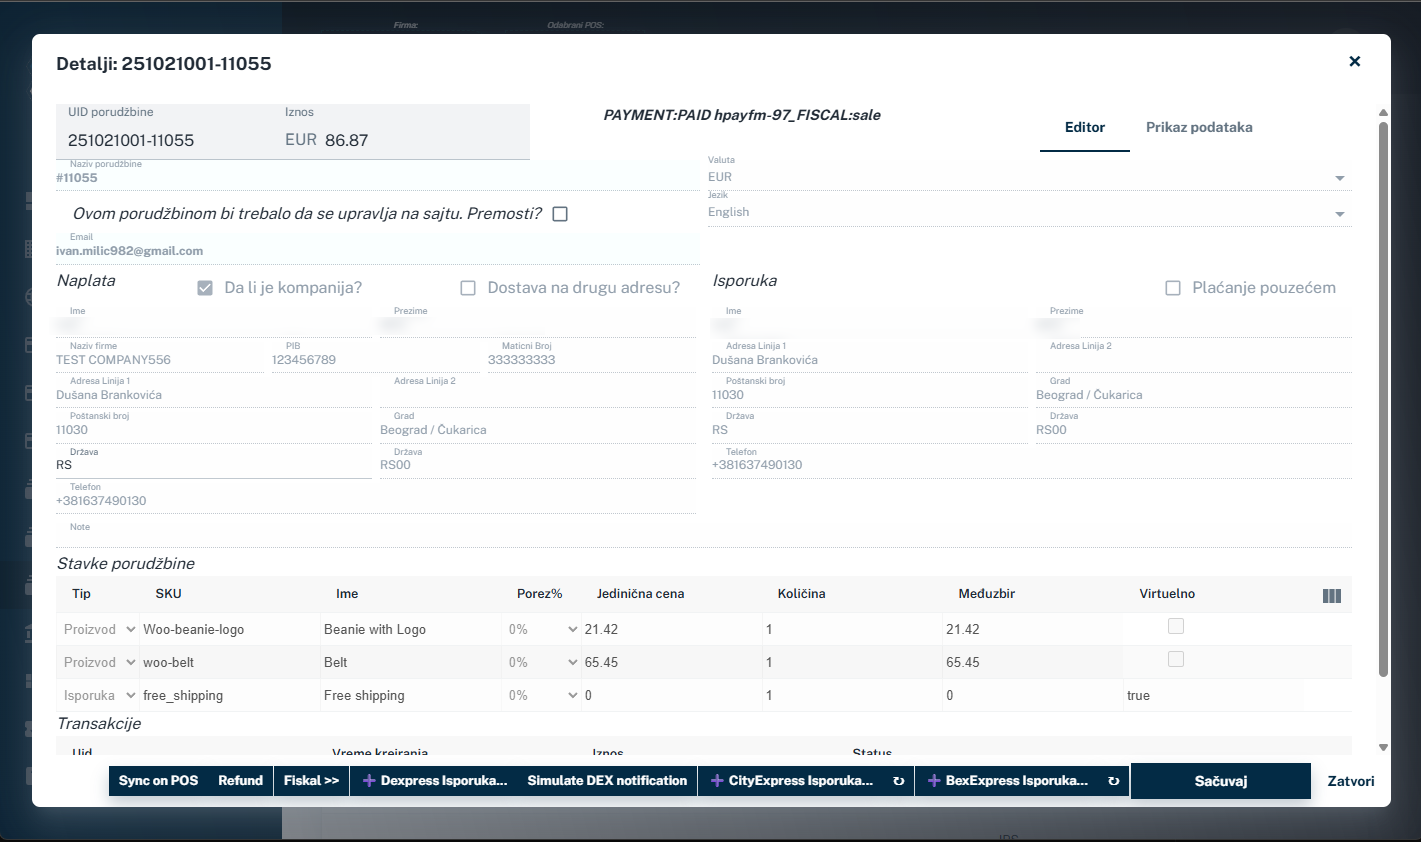This screenshot has width=1421, height=842.
Task: Click the plus icon for Dexpress Isporuka
Action: (x=369, y=781)
